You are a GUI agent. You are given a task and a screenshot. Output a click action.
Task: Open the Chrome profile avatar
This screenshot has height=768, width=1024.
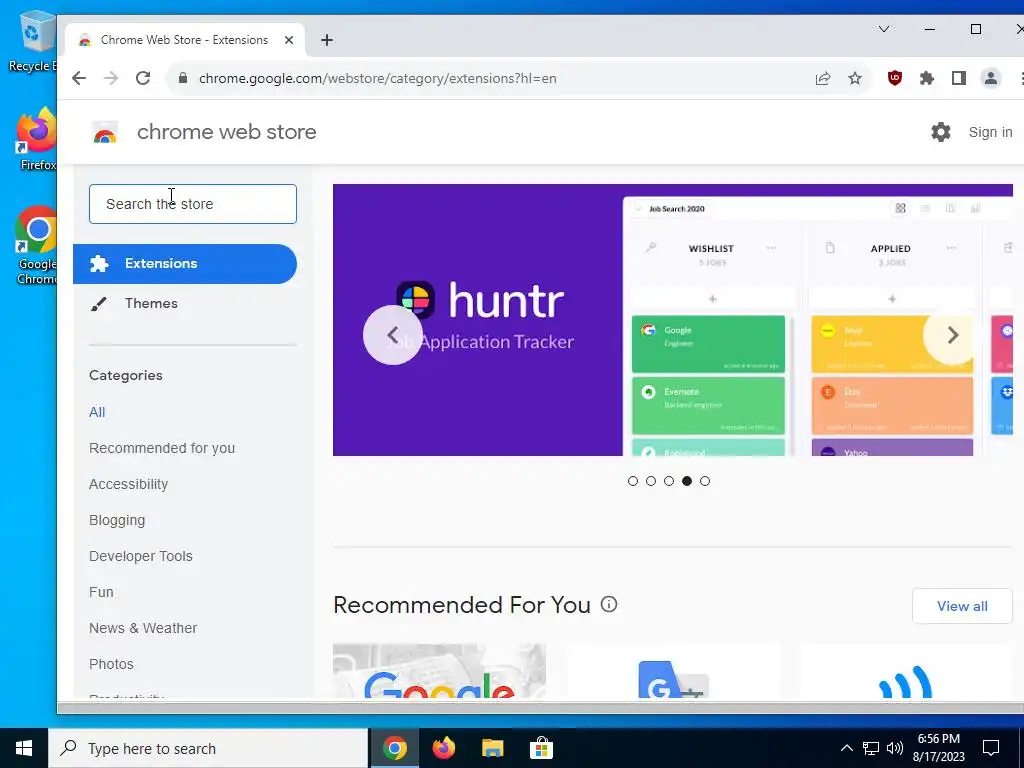click(x=991, y=78)
